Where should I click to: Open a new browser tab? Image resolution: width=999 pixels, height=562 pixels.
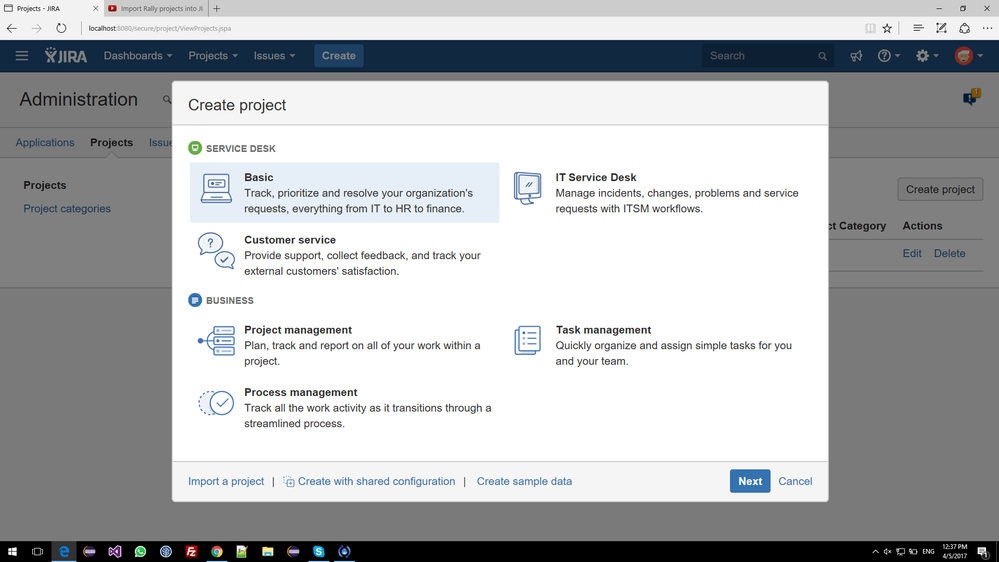pyautogui.click(x=217, y=8)
